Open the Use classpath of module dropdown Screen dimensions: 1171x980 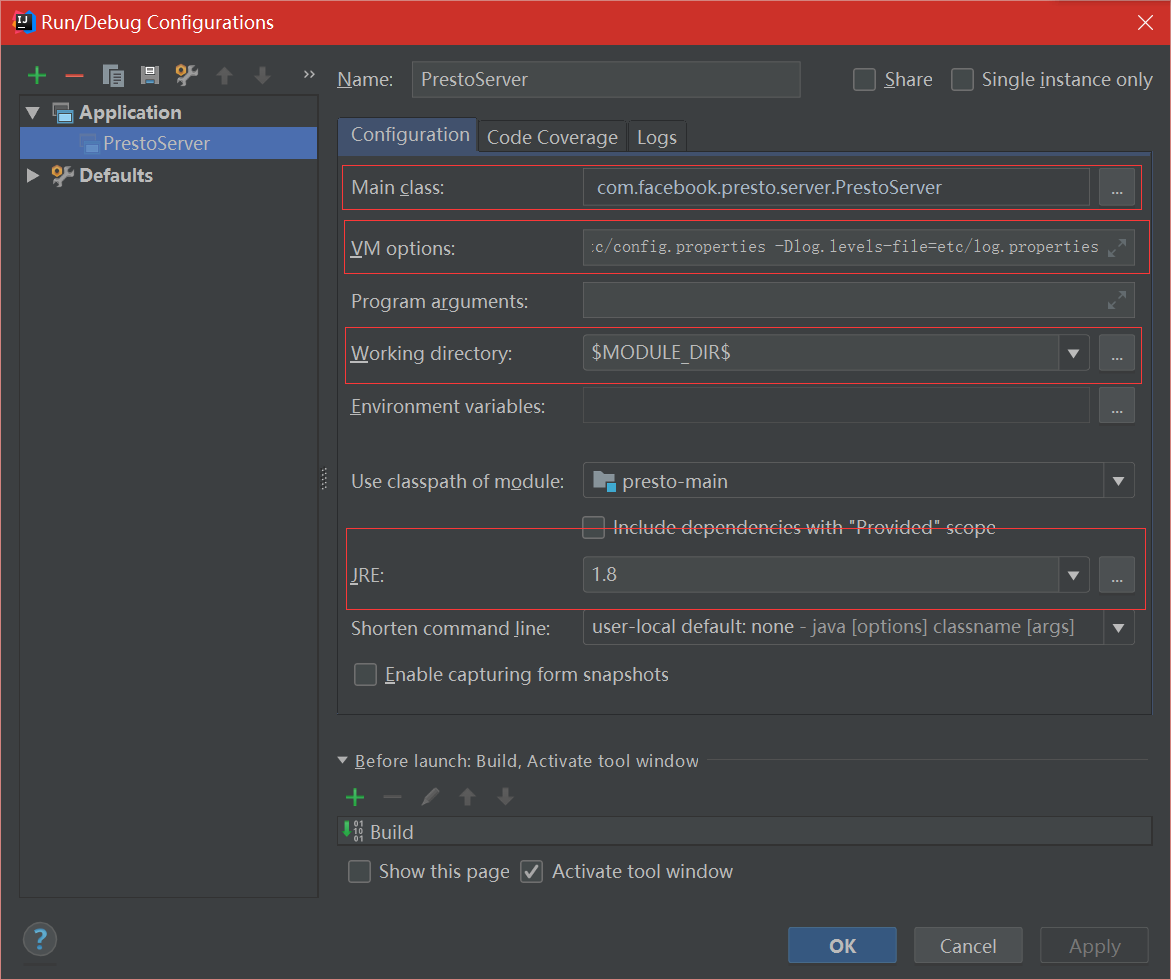click(1118, 480)
